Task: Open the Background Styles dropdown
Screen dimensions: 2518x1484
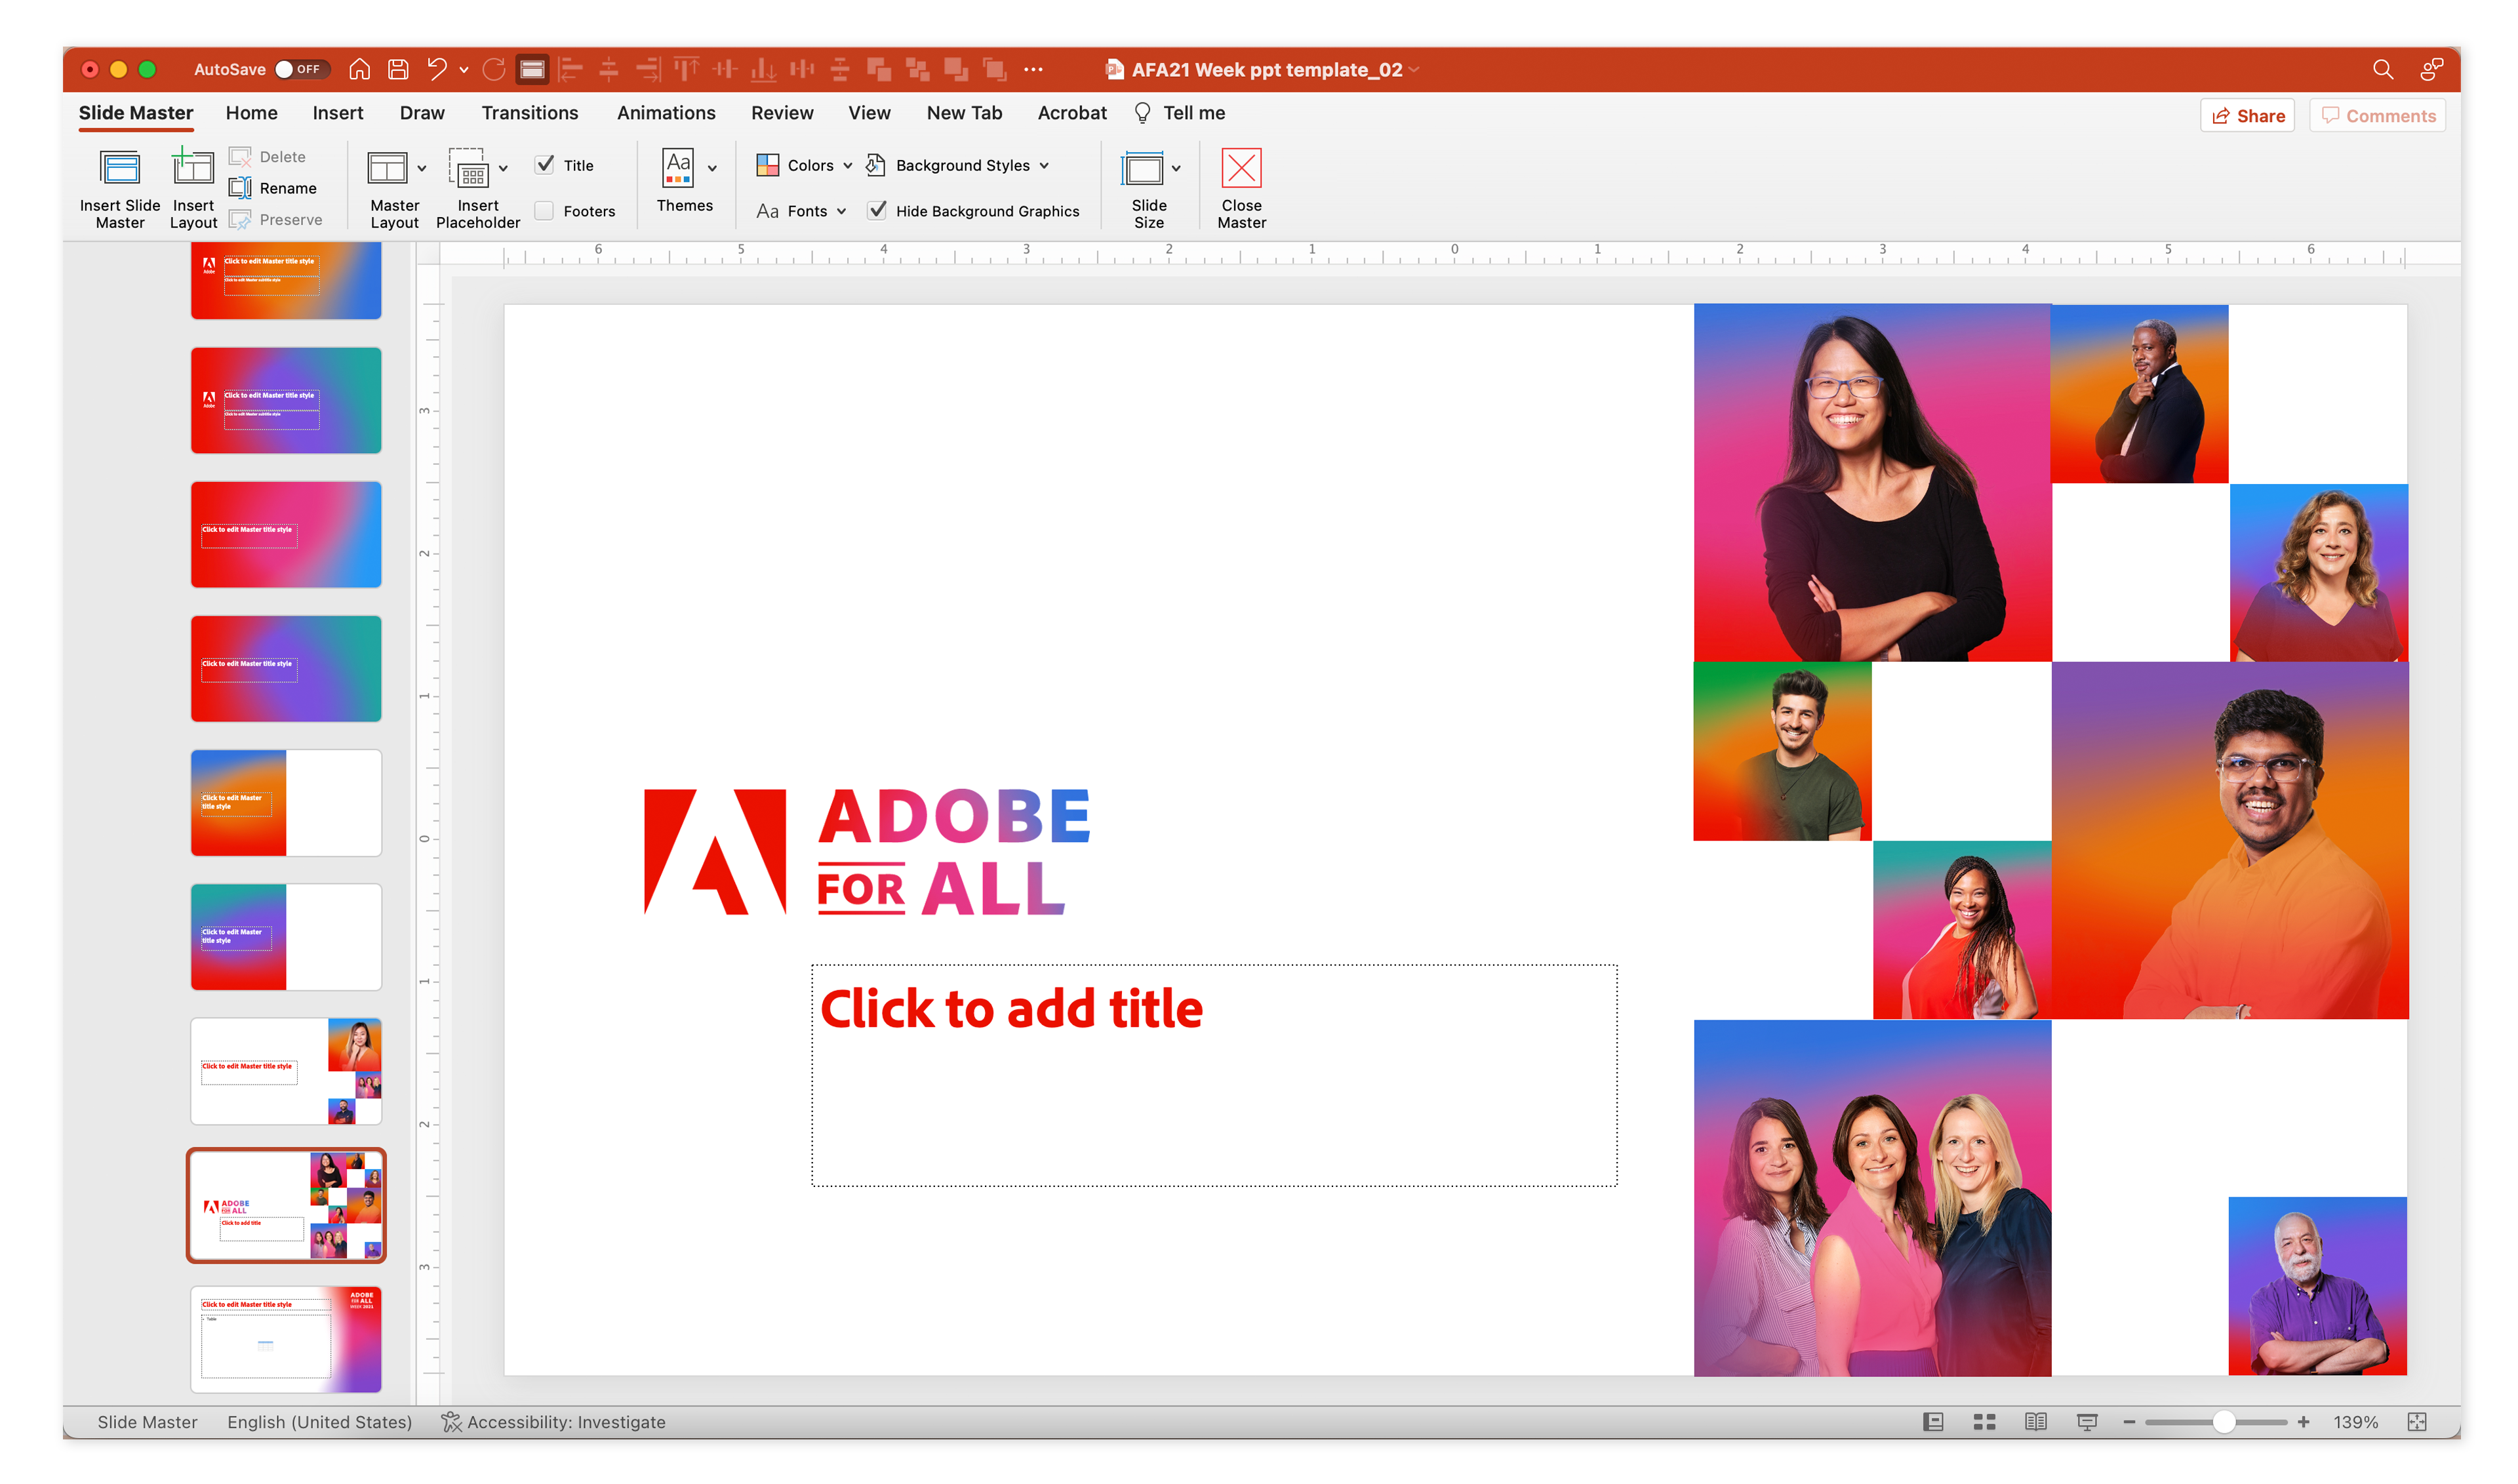Action: click(x=958, y=165)
